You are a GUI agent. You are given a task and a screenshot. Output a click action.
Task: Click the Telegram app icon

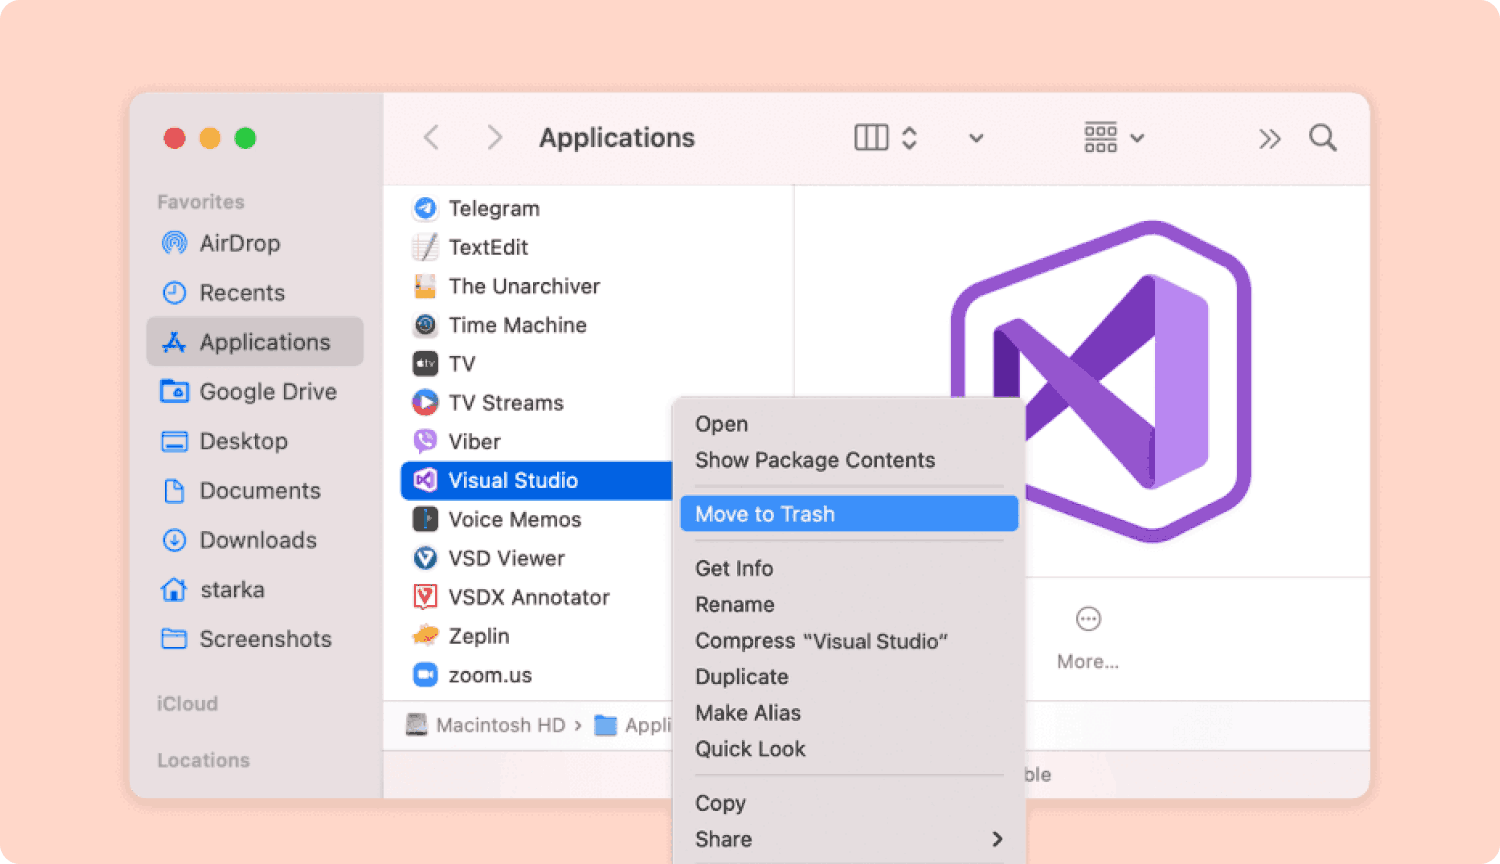(425, 208)
